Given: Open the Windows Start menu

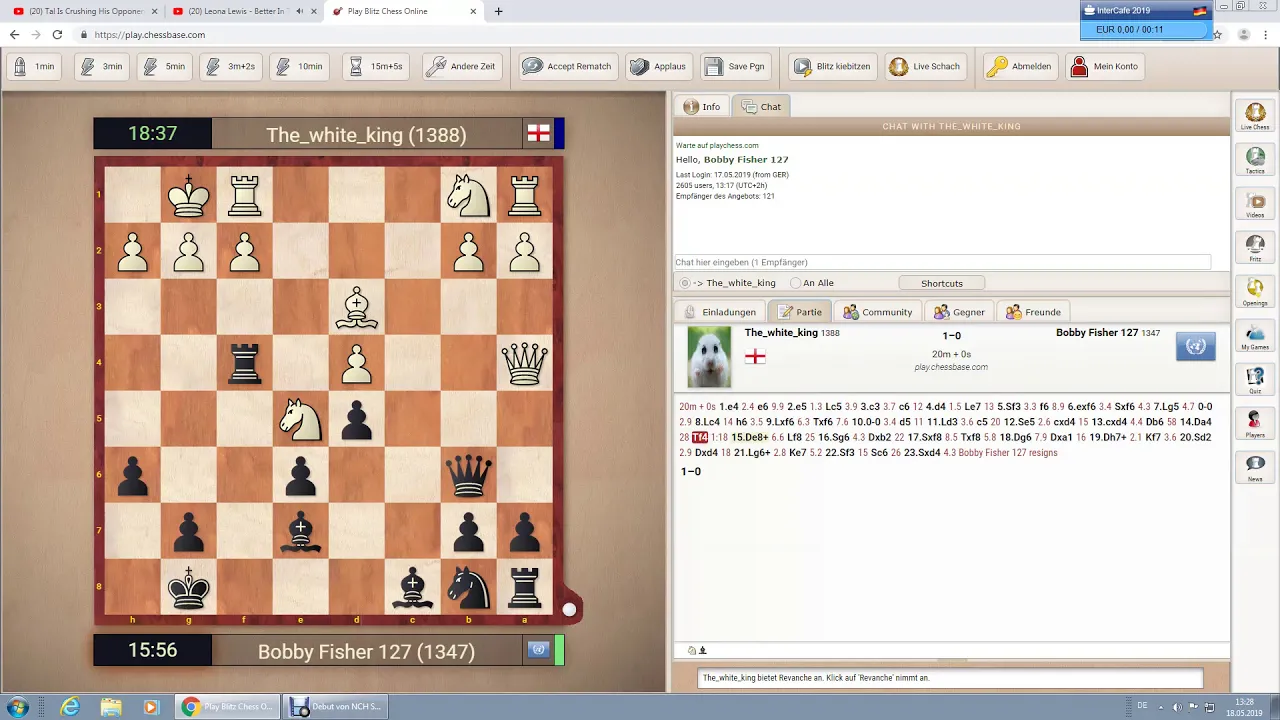Looking at the screenshot, I should (x=17, y=707).
